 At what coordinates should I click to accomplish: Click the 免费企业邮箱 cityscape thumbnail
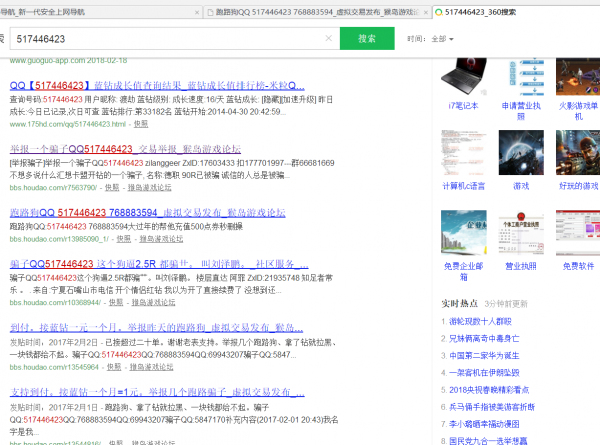tap(464, 232)
